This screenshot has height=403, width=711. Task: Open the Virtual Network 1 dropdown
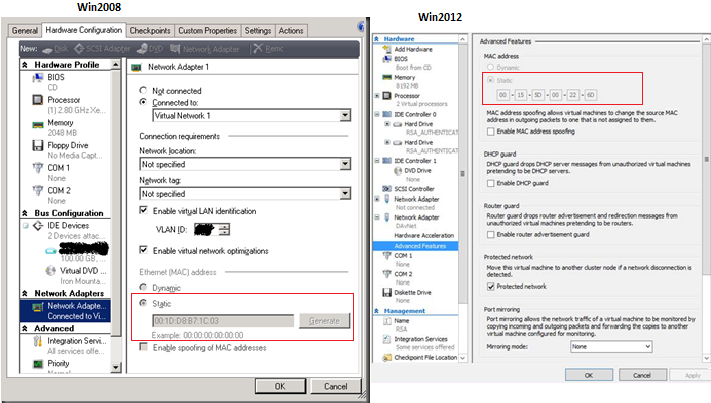pos(345,116)
